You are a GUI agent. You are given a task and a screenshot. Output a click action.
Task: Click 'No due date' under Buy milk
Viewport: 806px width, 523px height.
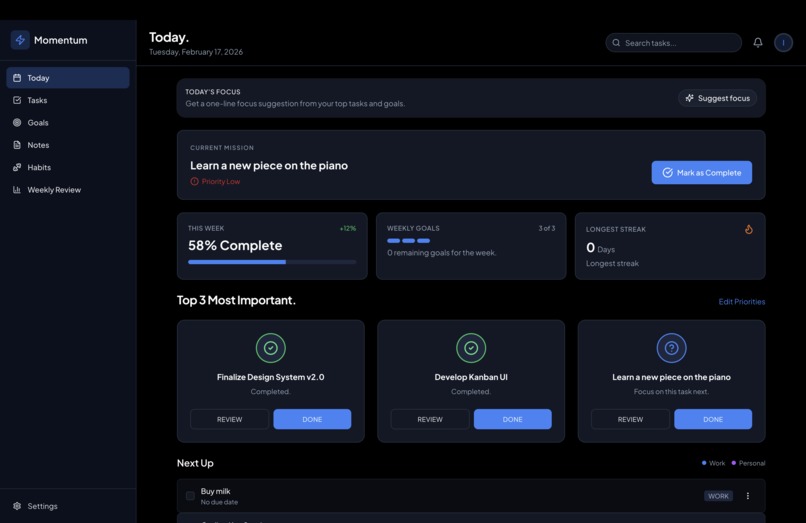point(219,502)
